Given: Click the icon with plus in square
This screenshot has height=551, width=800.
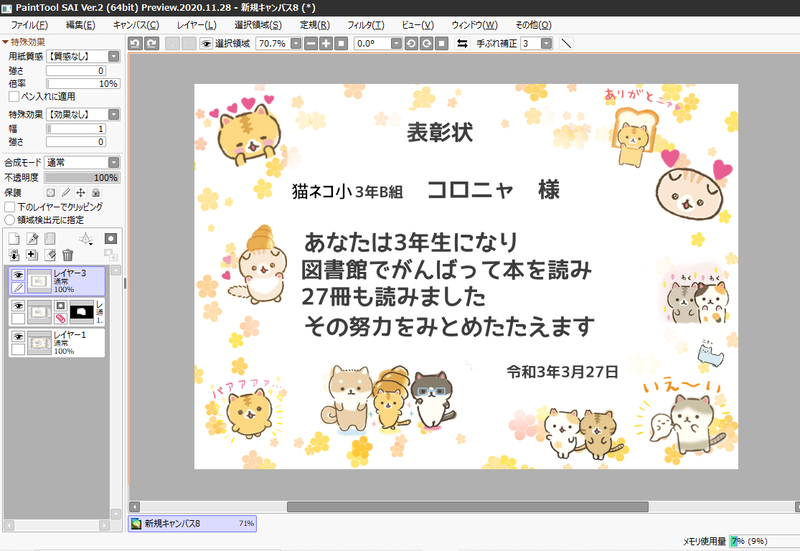Looking at the screenshot, I should click(32, 255).
